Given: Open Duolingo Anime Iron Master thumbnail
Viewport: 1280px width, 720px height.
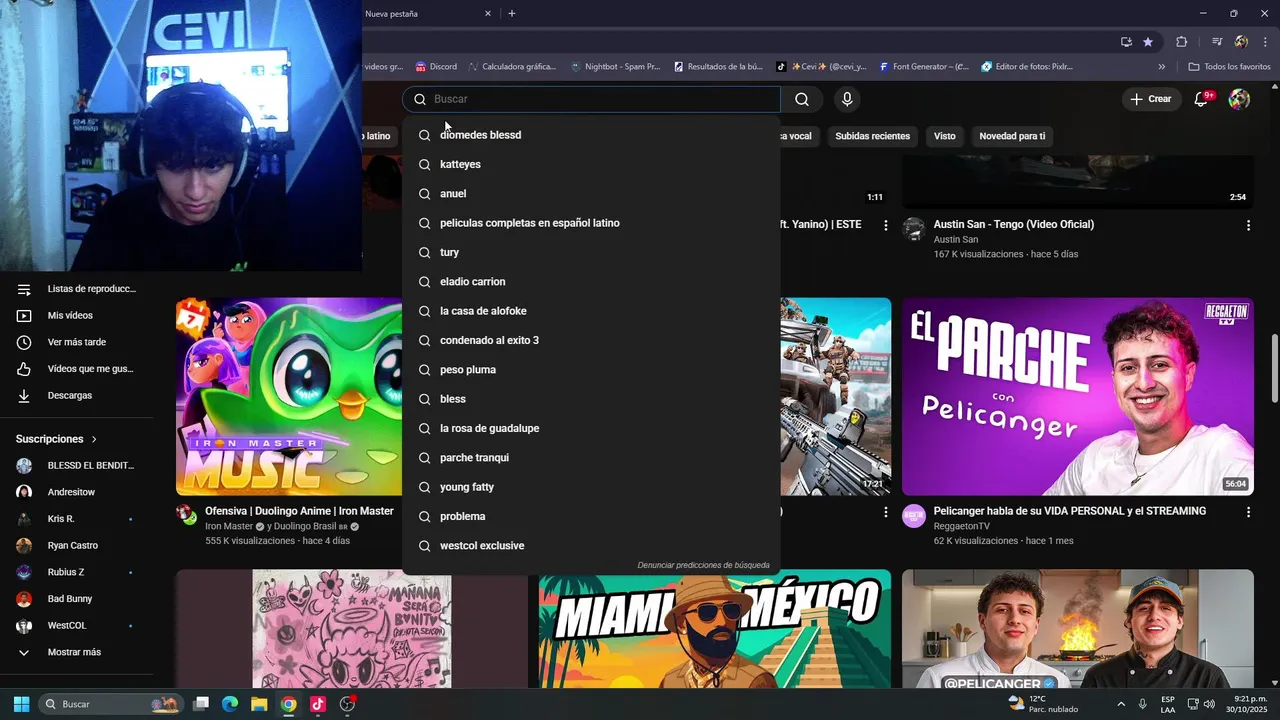Looking at the screenshot, I should (x=289, y=396).
